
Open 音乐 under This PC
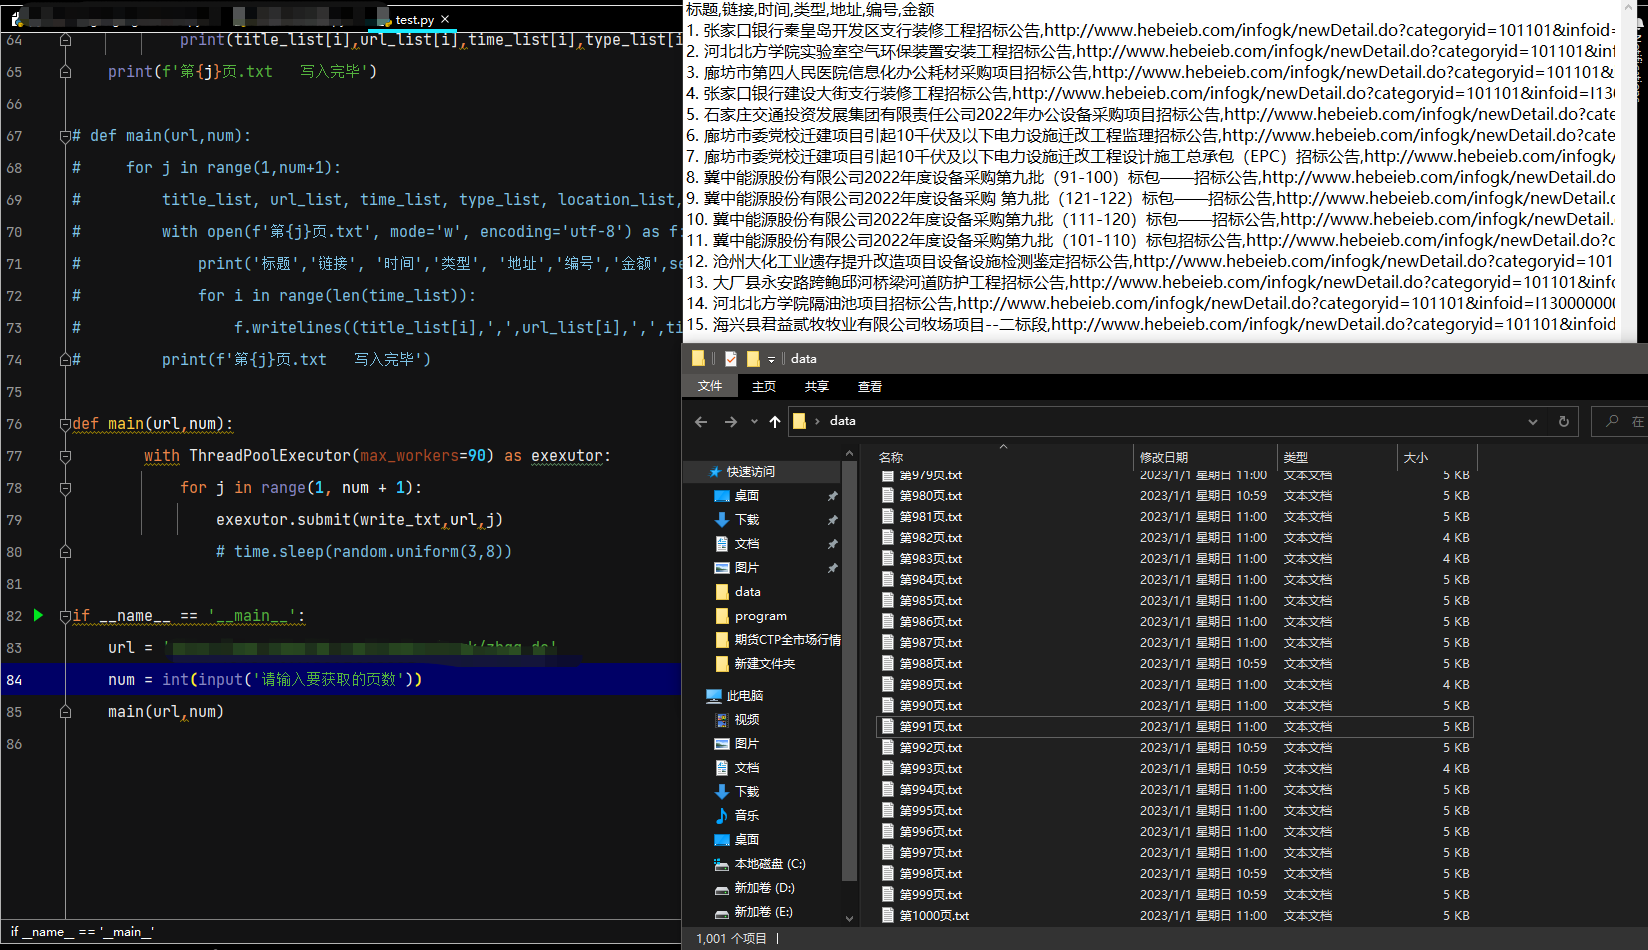[747, 816]
